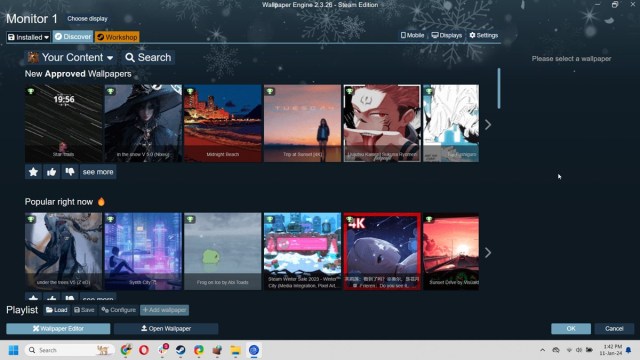Load a playlist
640x360 pixels.
pos(57,310)
